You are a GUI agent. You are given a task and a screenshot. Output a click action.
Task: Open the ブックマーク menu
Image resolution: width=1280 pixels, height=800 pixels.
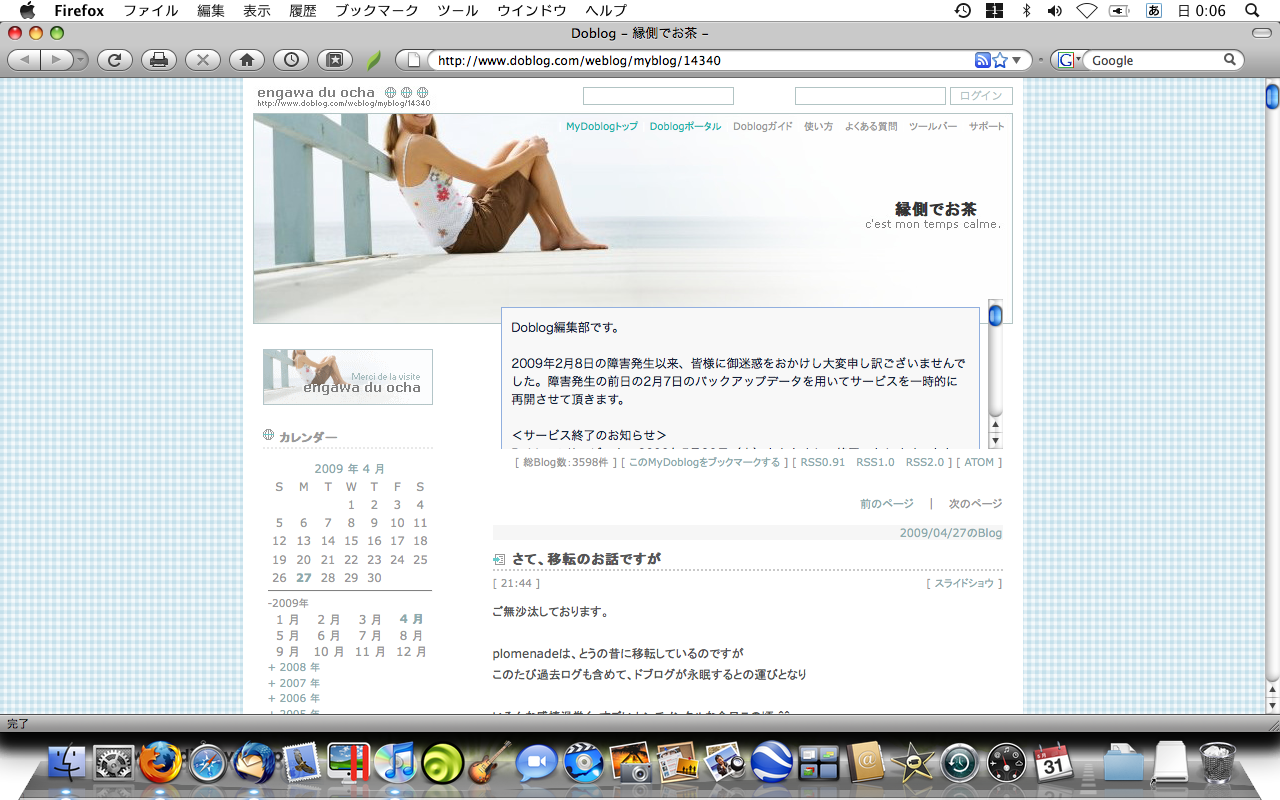tap(378, 11)
